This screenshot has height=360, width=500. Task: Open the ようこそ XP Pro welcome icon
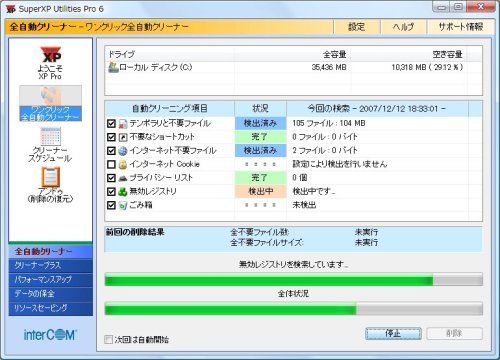(50, 55)
